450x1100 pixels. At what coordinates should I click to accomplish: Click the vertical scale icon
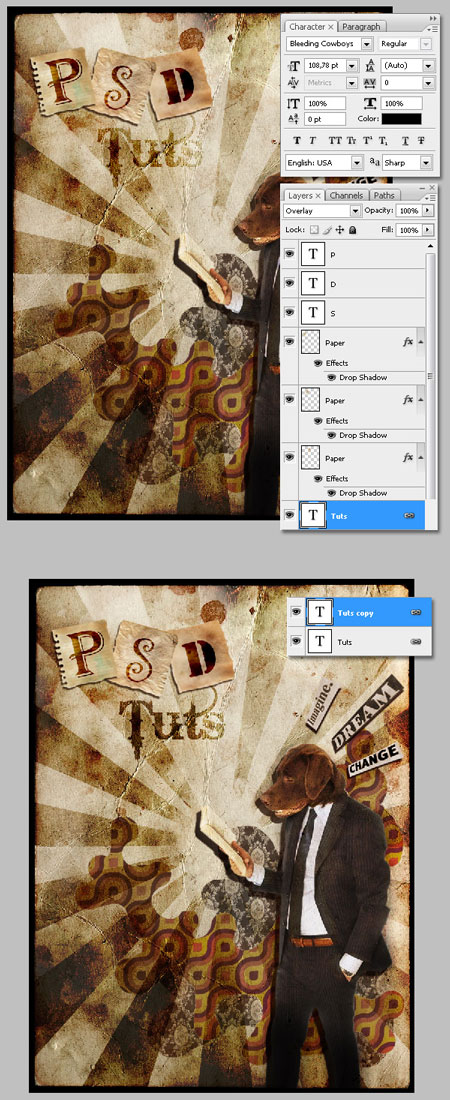(295, 103)
